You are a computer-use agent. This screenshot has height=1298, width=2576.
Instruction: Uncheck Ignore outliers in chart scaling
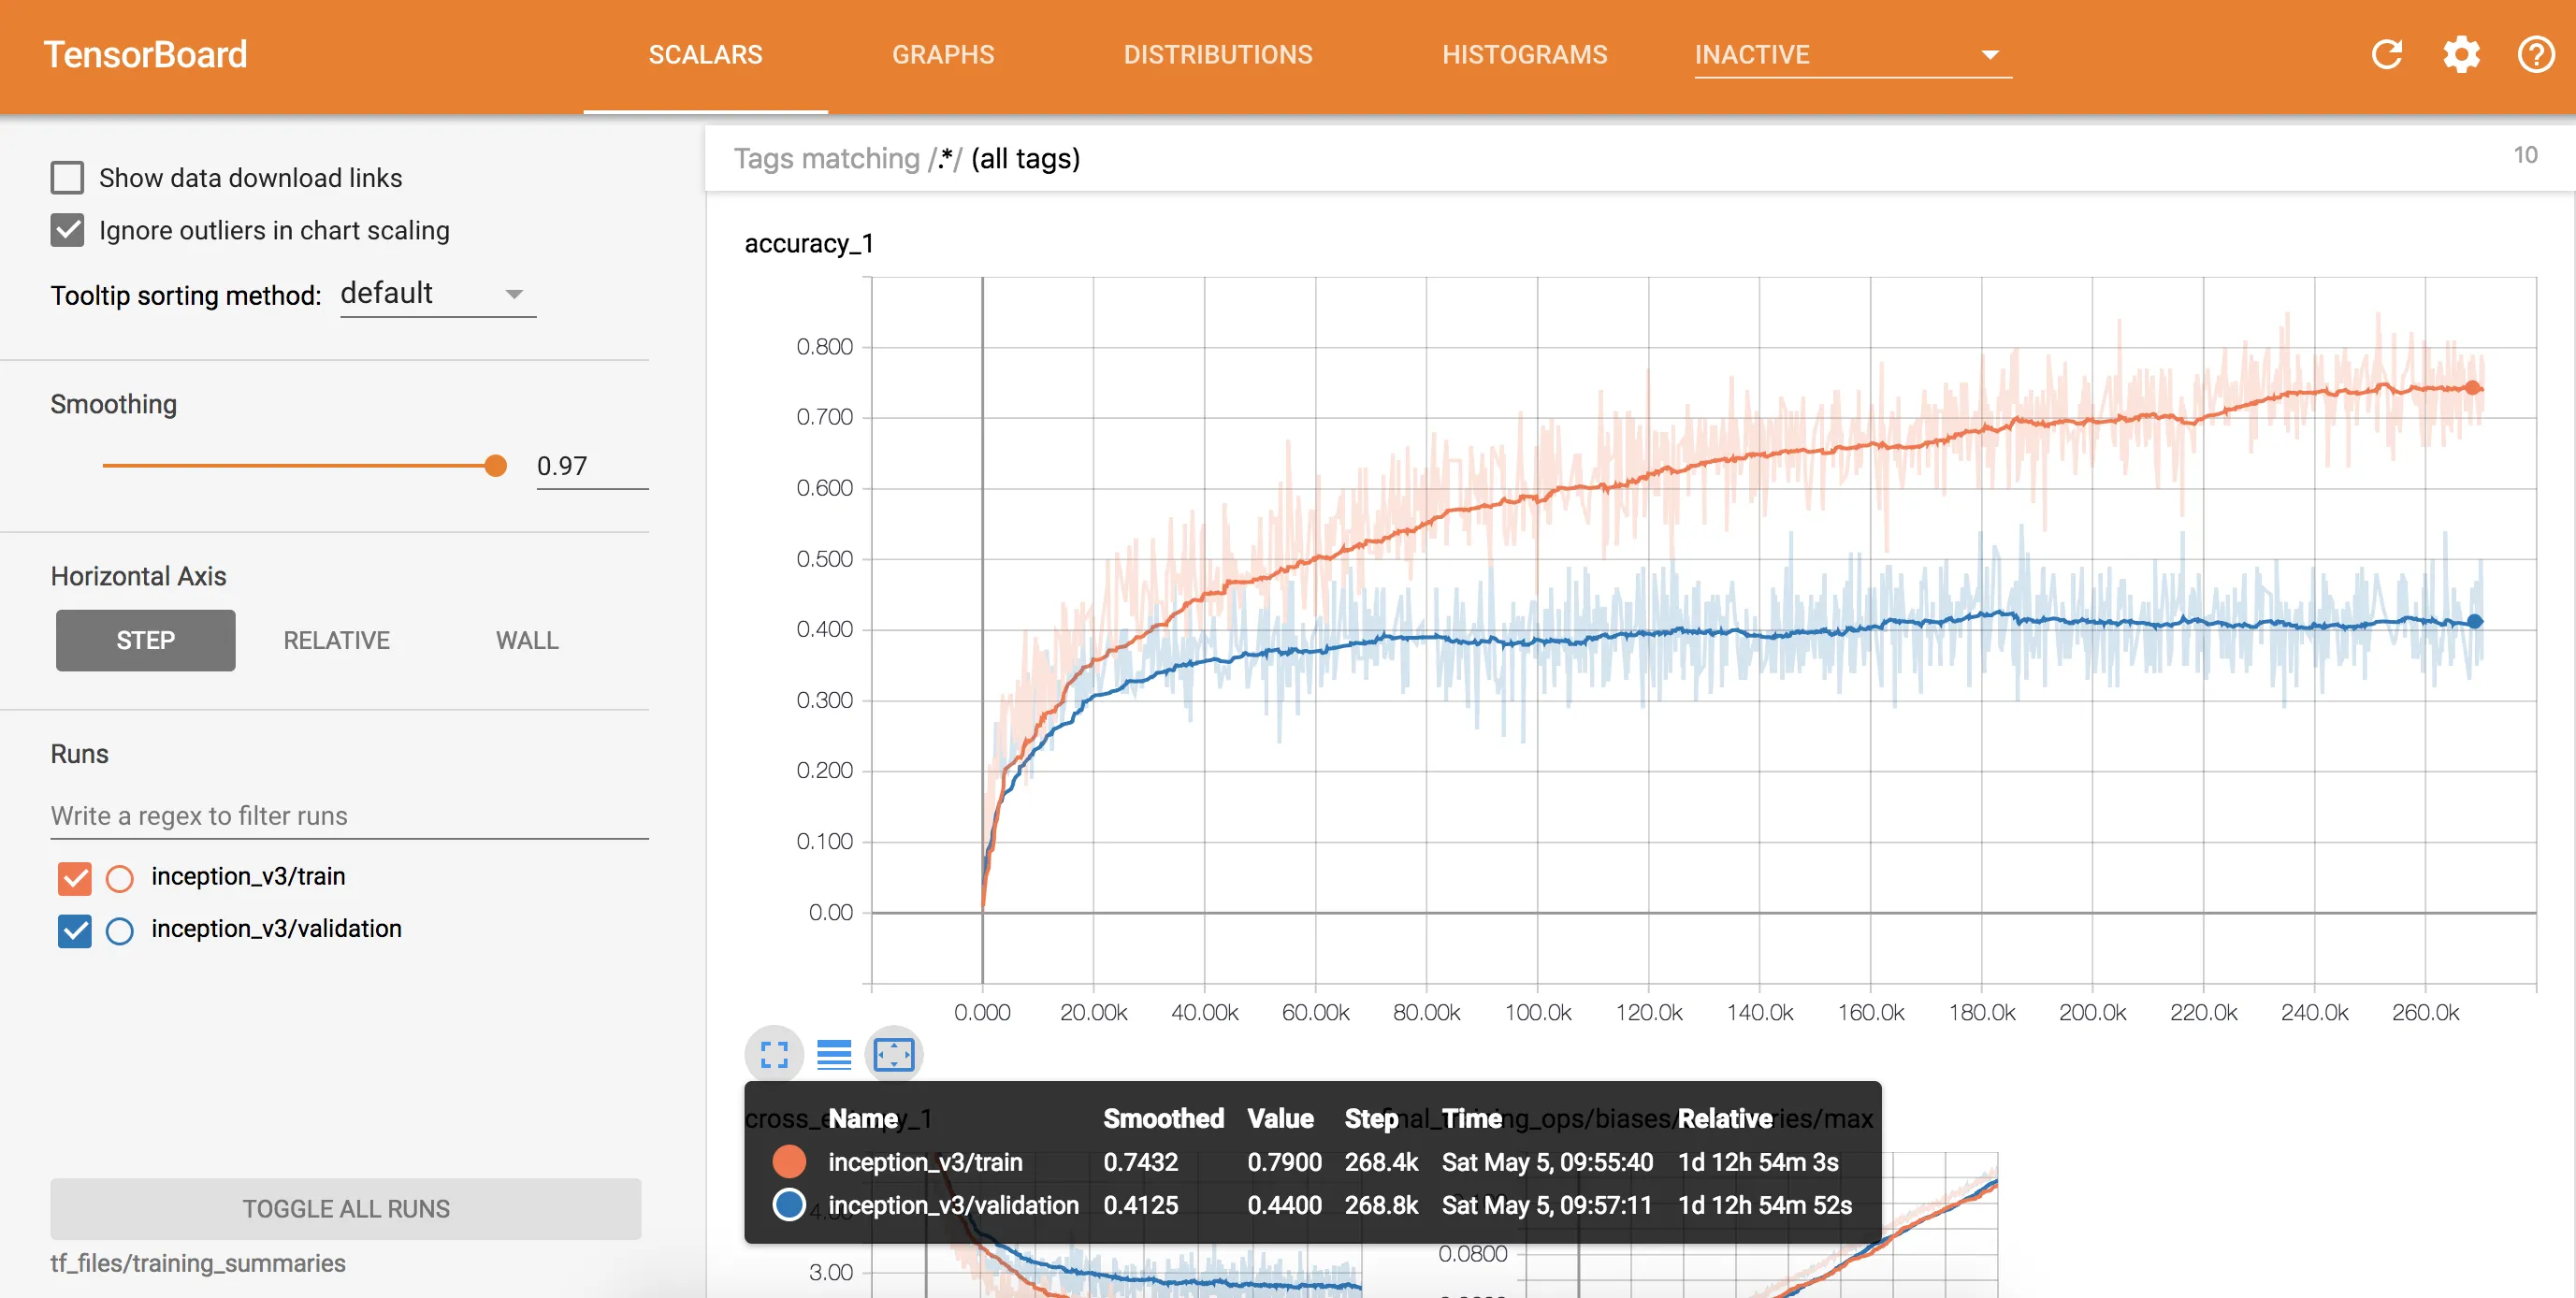point(67,231)
